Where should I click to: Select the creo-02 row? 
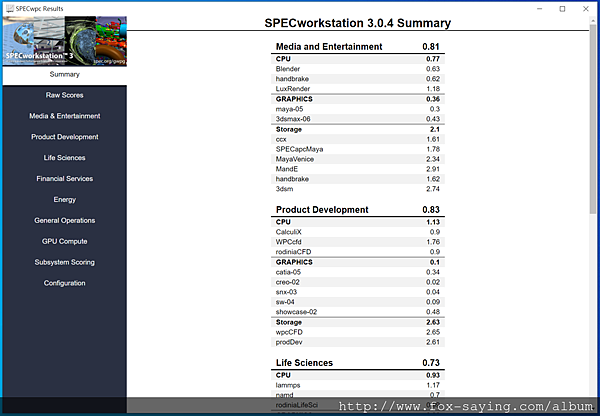(358, 282)
